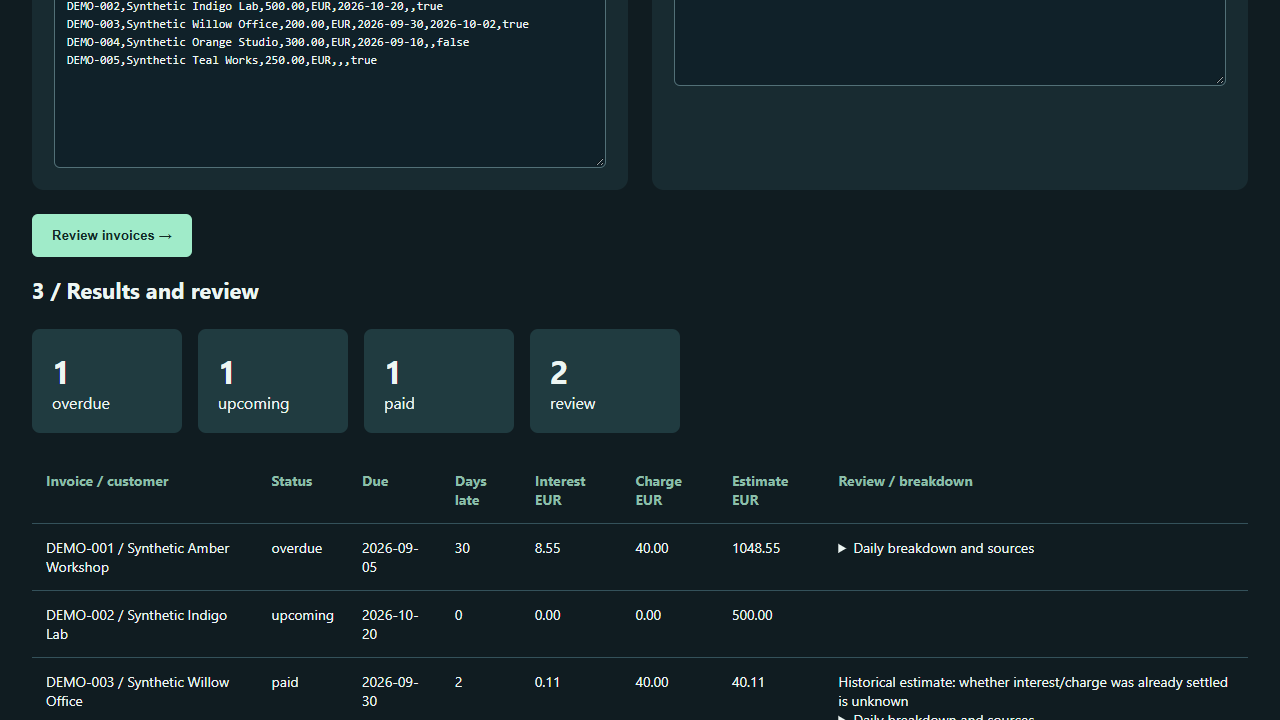Click interest value "0.11"
The image size is (1280, 720).
tap(547, 682)
